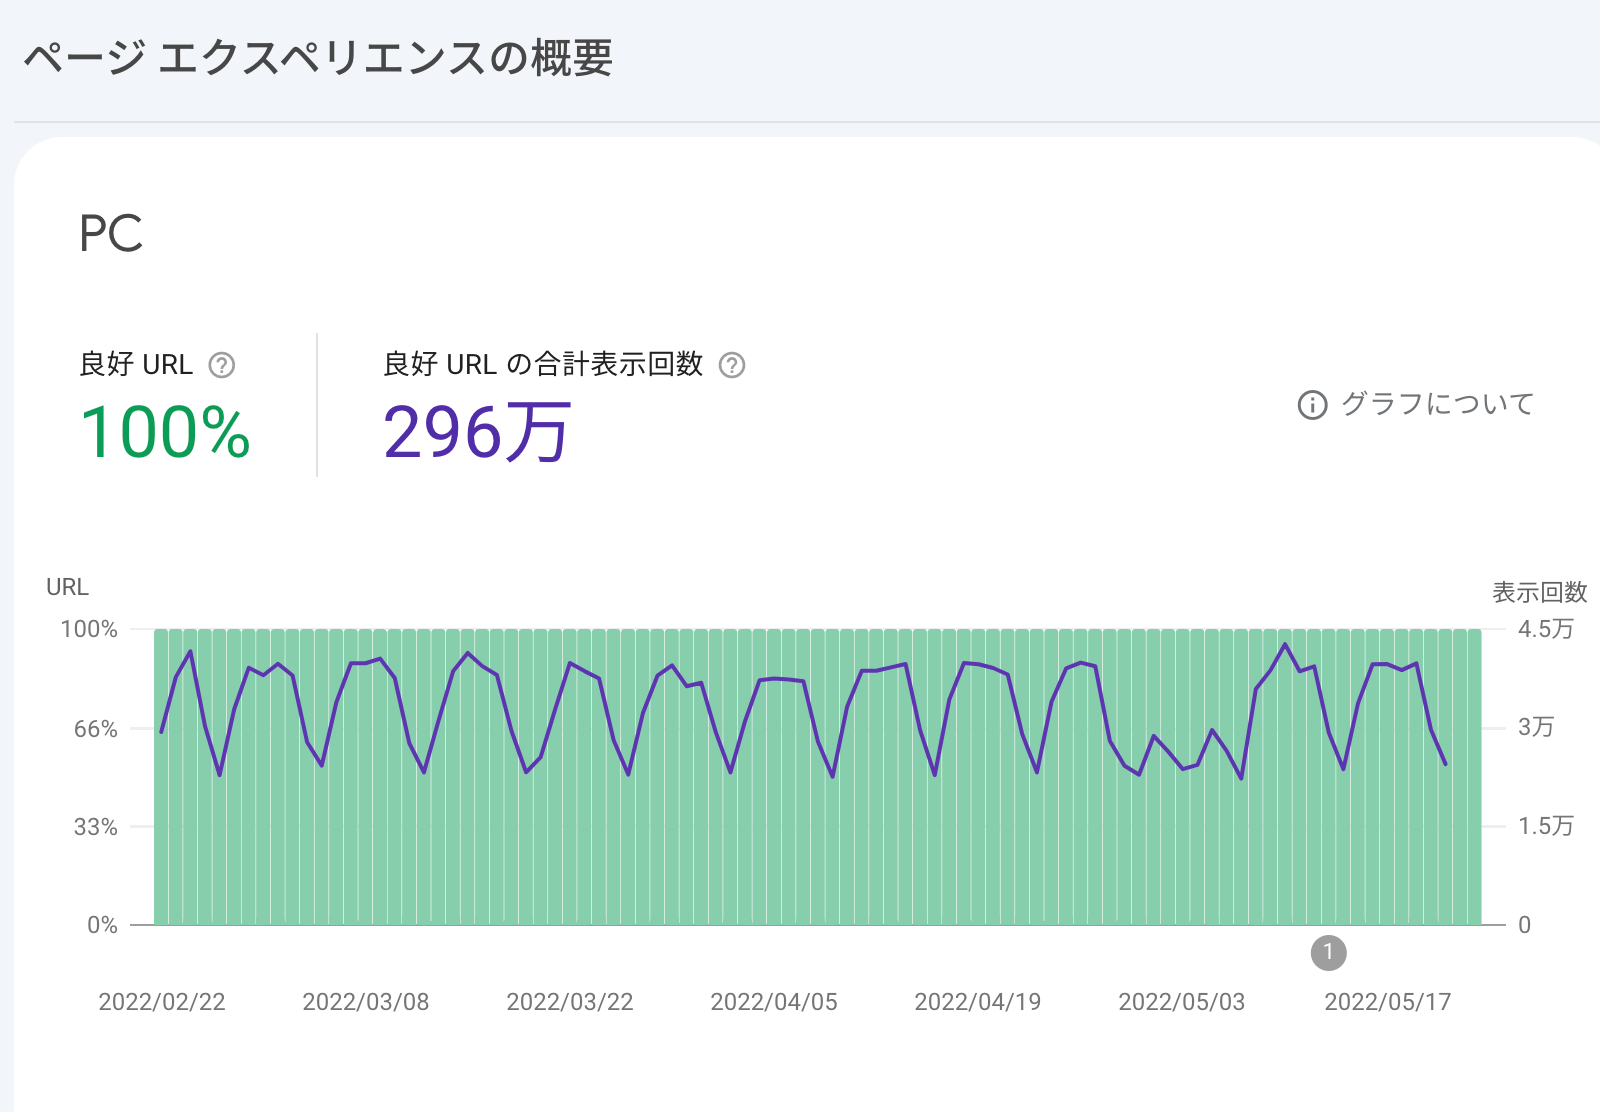The height and width of the screenshot is (1112, 1600).
Task: Click the 100% good URL value
Action: [165, 433]
